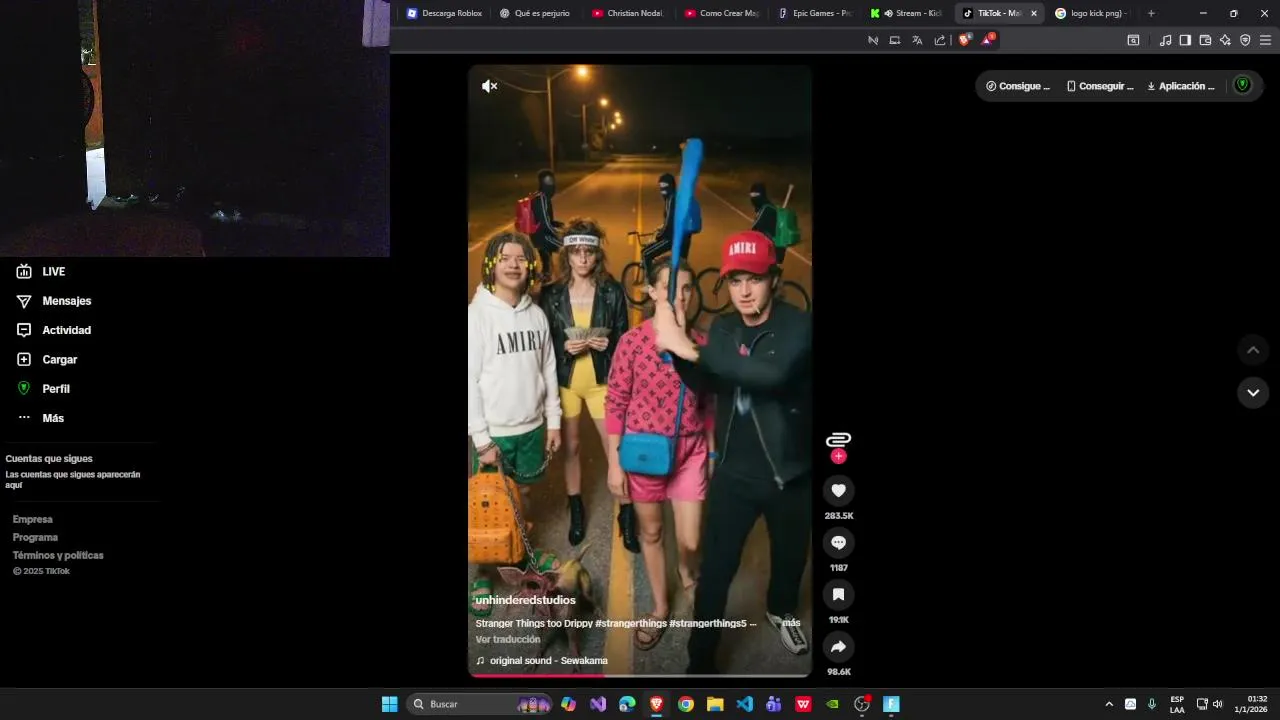
Task: Switch to the logo kick png tab
Action: coord(1090,13)
